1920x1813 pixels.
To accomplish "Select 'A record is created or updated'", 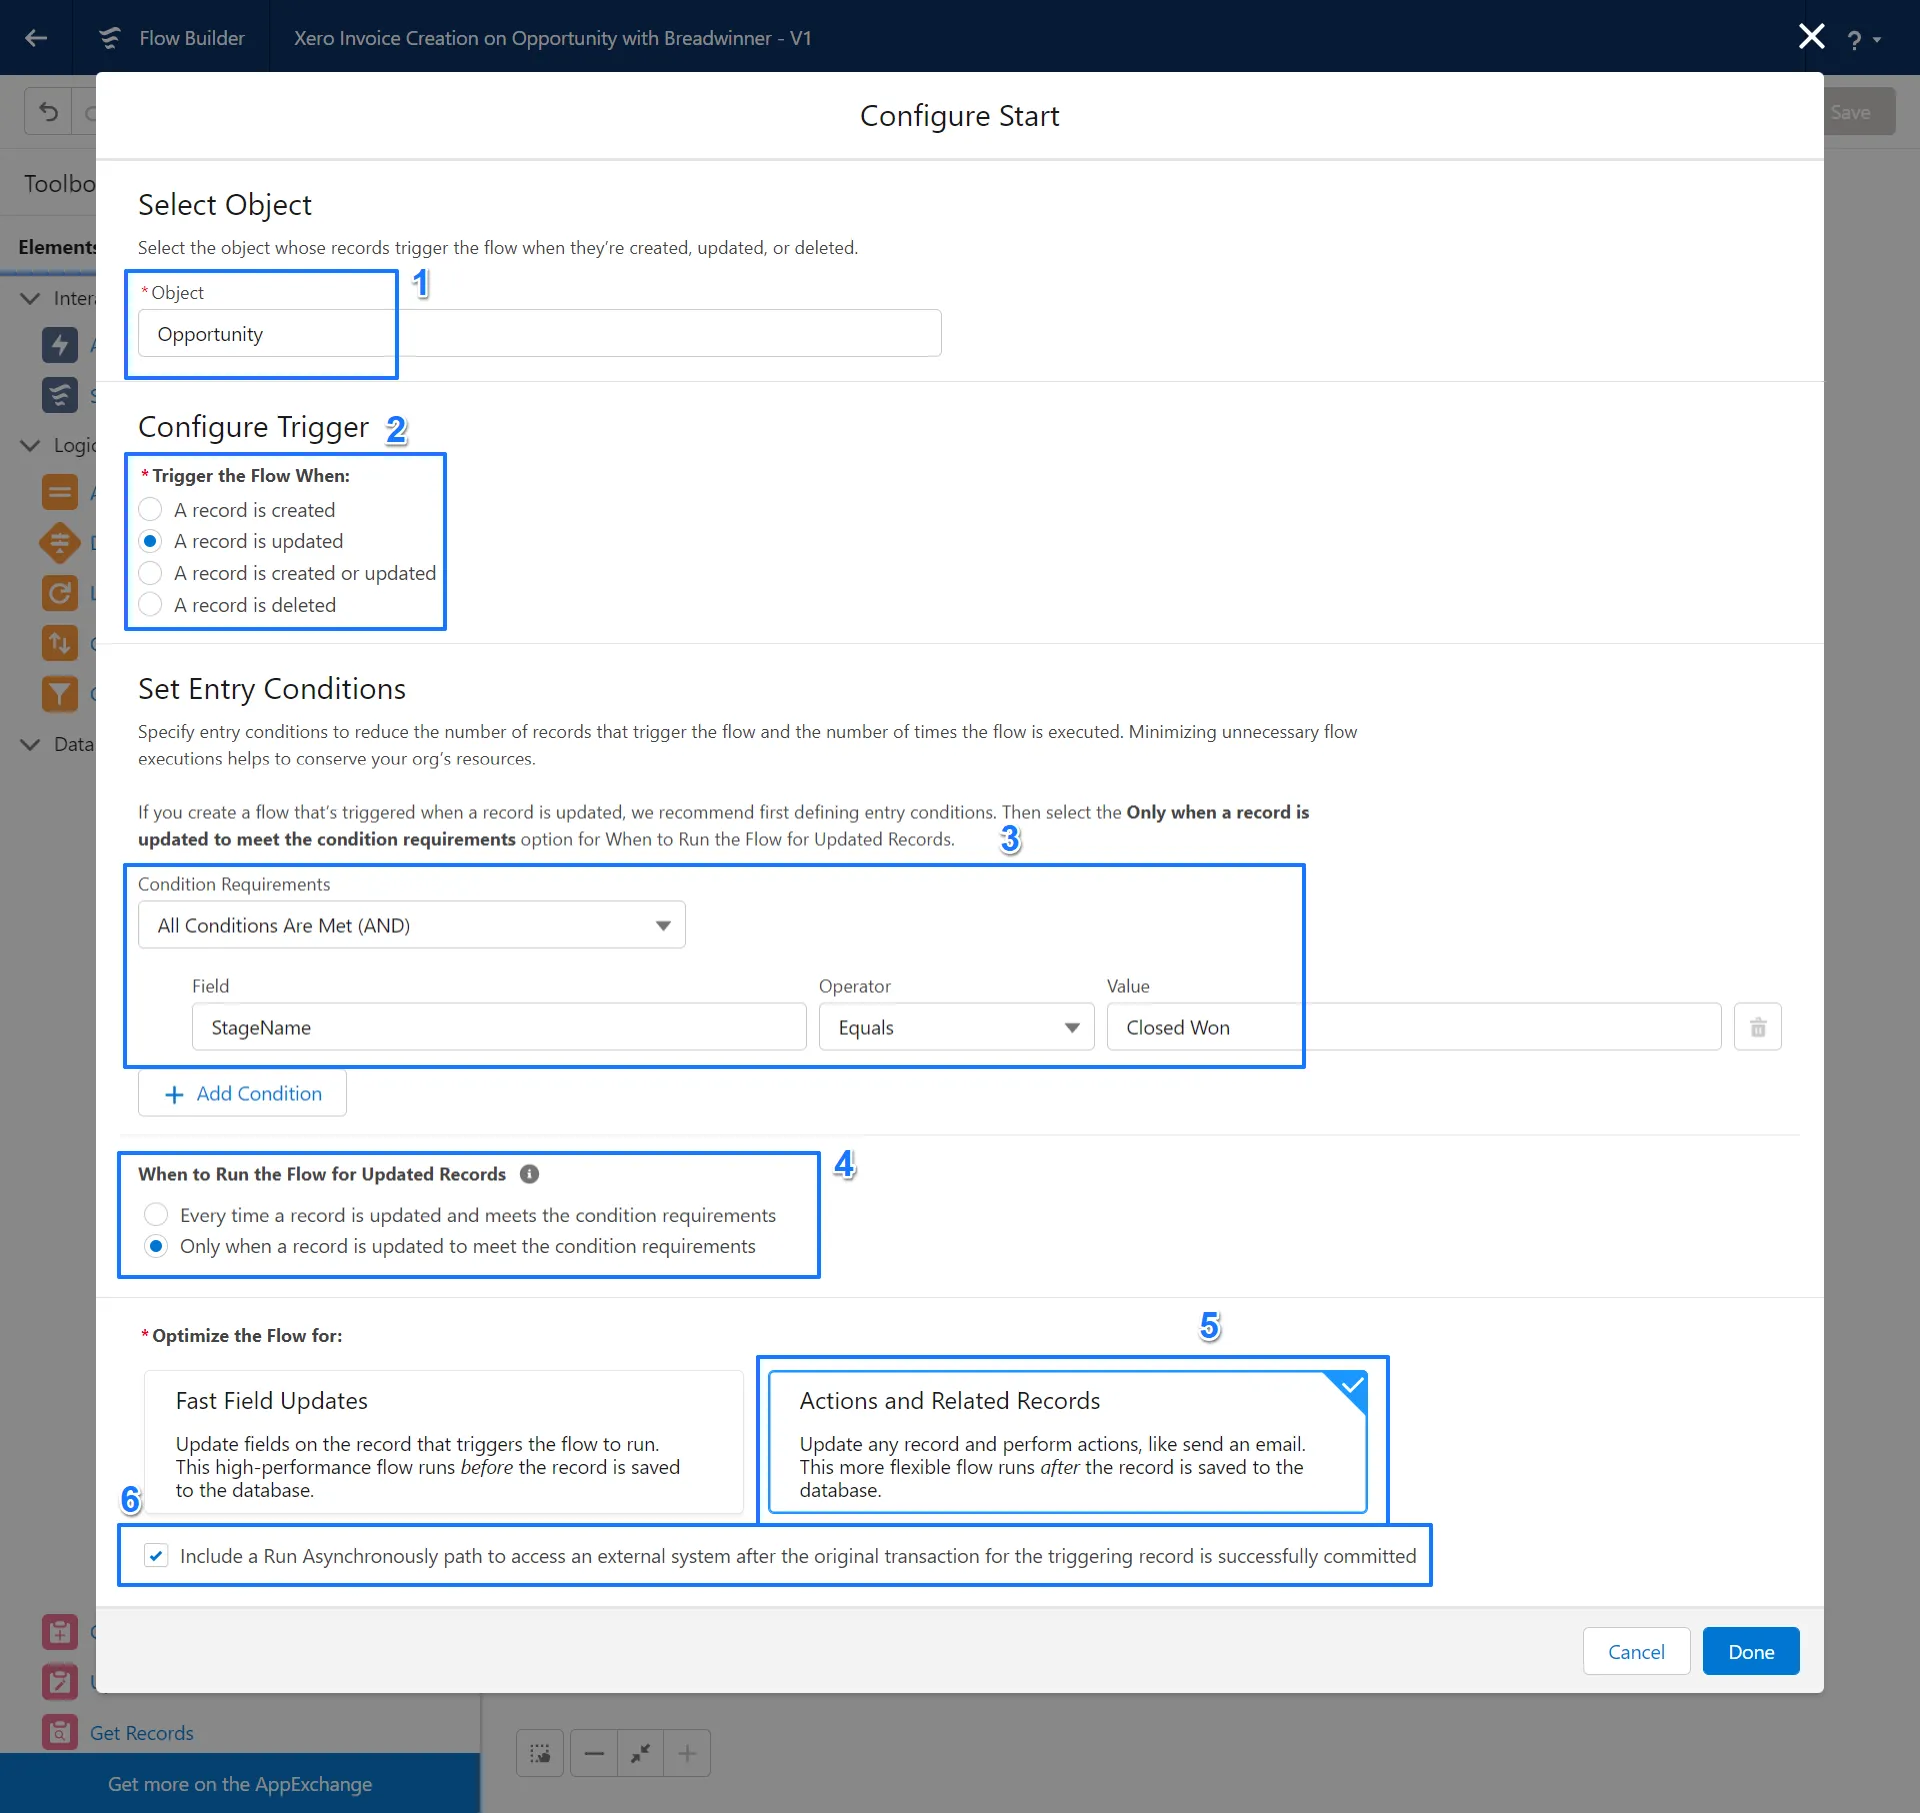I will click(151, 573).
